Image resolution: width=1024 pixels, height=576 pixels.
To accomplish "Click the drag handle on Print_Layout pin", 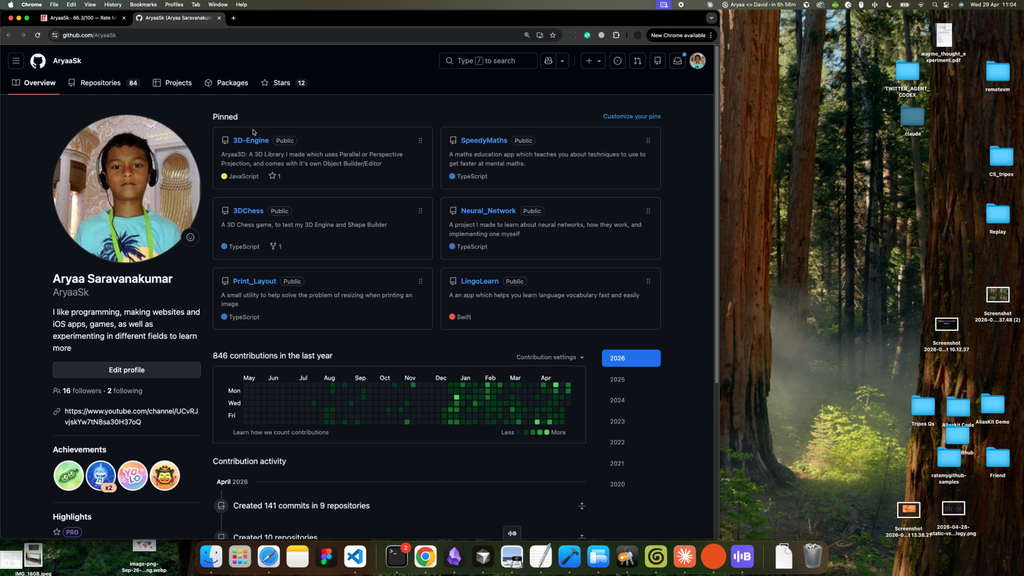I will coord(421,281).
